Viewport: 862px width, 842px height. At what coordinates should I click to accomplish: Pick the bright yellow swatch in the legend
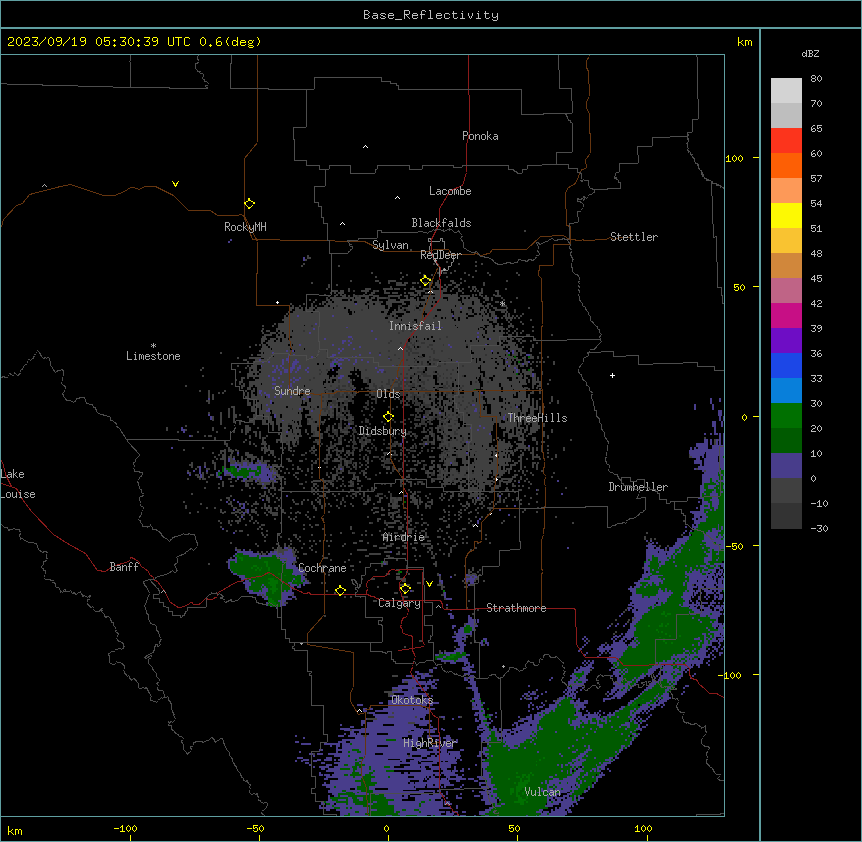pos(786,215)
